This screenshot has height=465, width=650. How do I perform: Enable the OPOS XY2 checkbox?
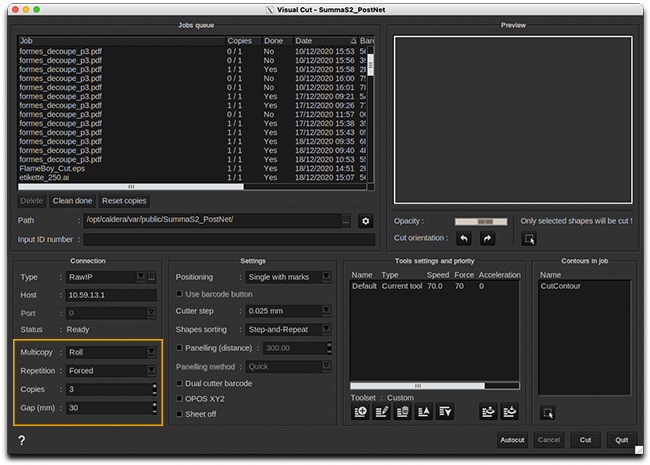(180, 398)
